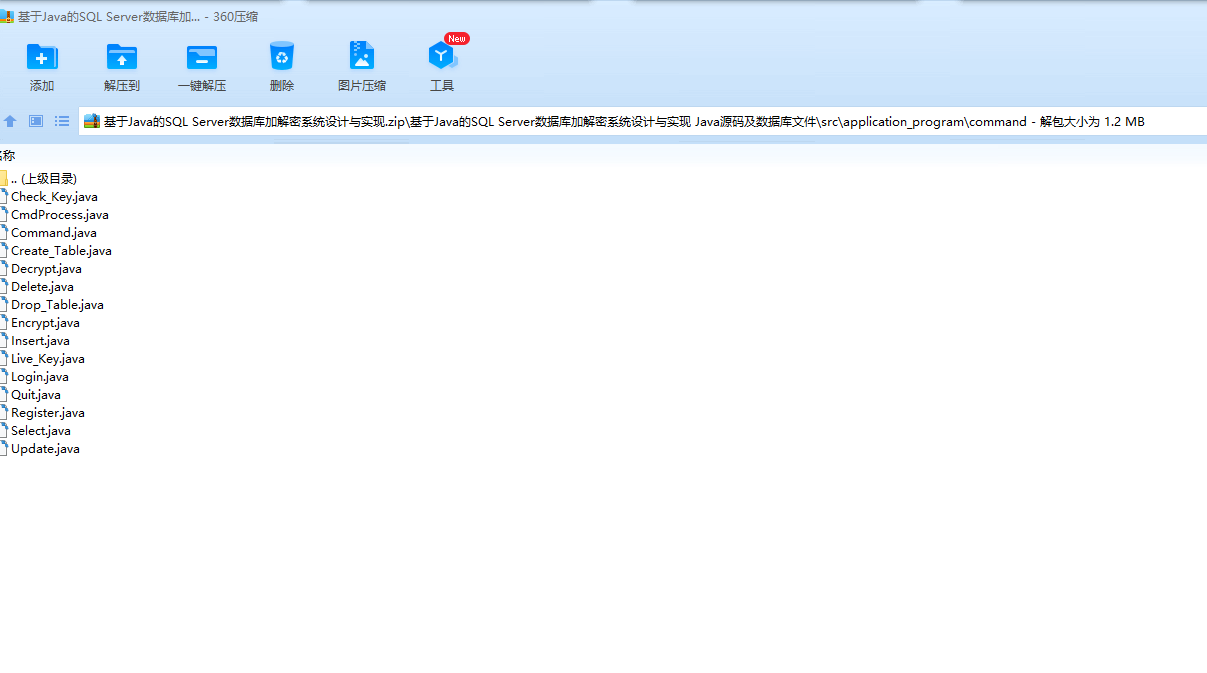The width and height of the screenshot is (1207, 673).
Task: Open the 图片压缩 image compression tool
Action: (362, 56)
